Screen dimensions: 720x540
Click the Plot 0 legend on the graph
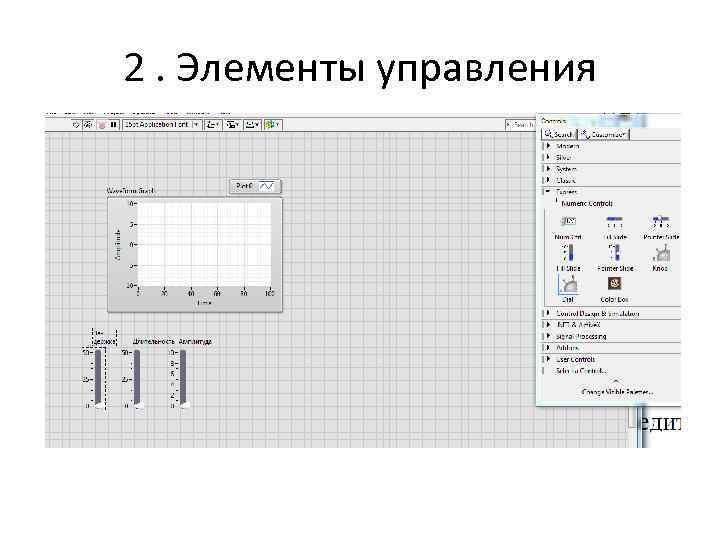pyautogui.click(x=255, y=186)
